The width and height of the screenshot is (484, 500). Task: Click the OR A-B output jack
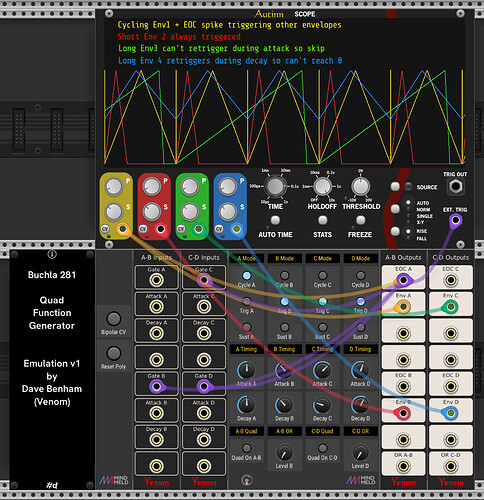[x=403, y=466]
